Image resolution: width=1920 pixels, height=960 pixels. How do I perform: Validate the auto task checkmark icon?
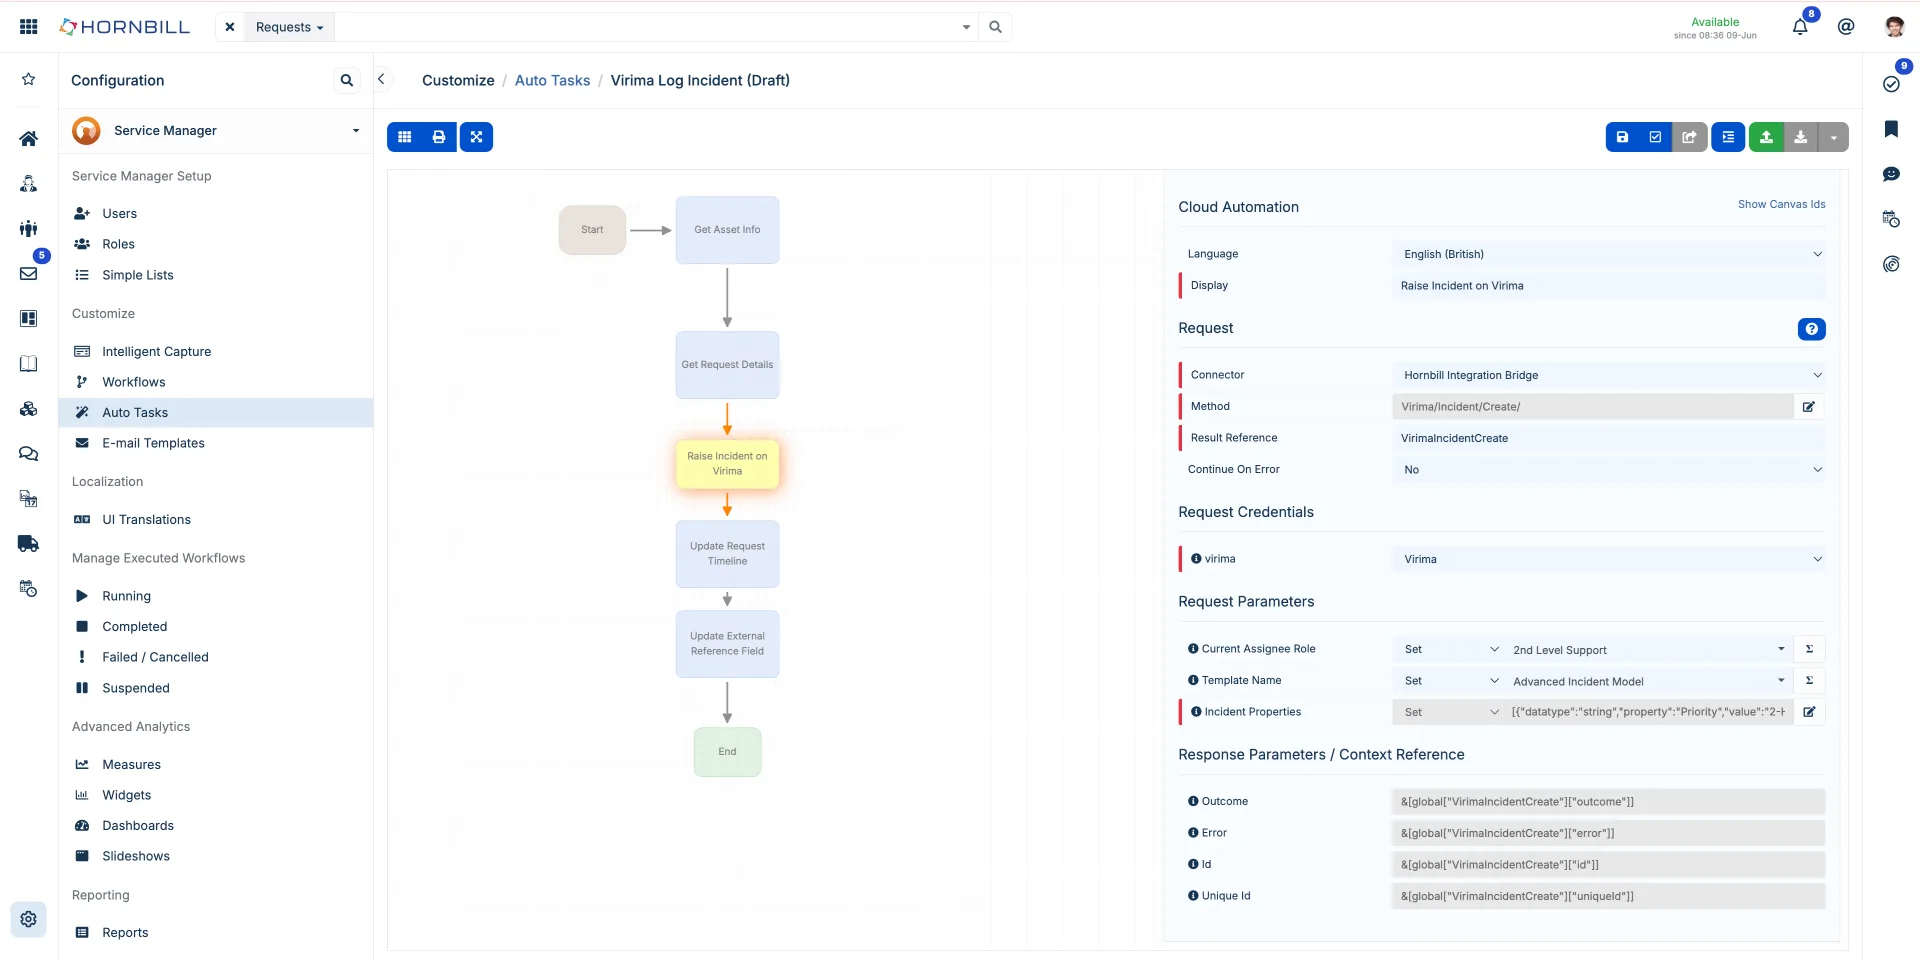point(1655,137)
